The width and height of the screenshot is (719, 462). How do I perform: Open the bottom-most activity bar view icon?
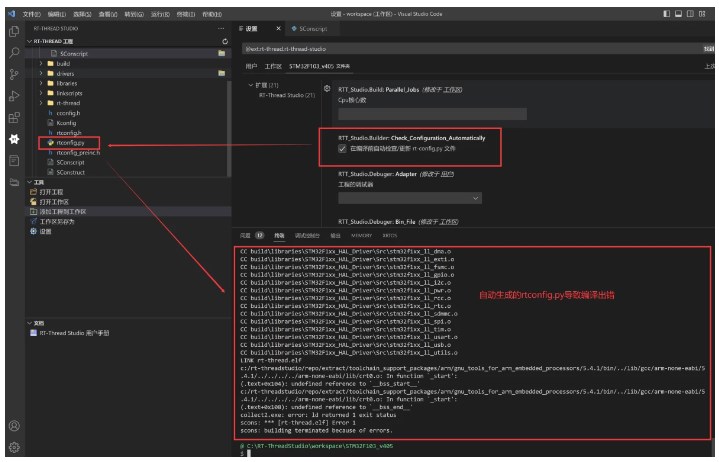pos(14,182)
